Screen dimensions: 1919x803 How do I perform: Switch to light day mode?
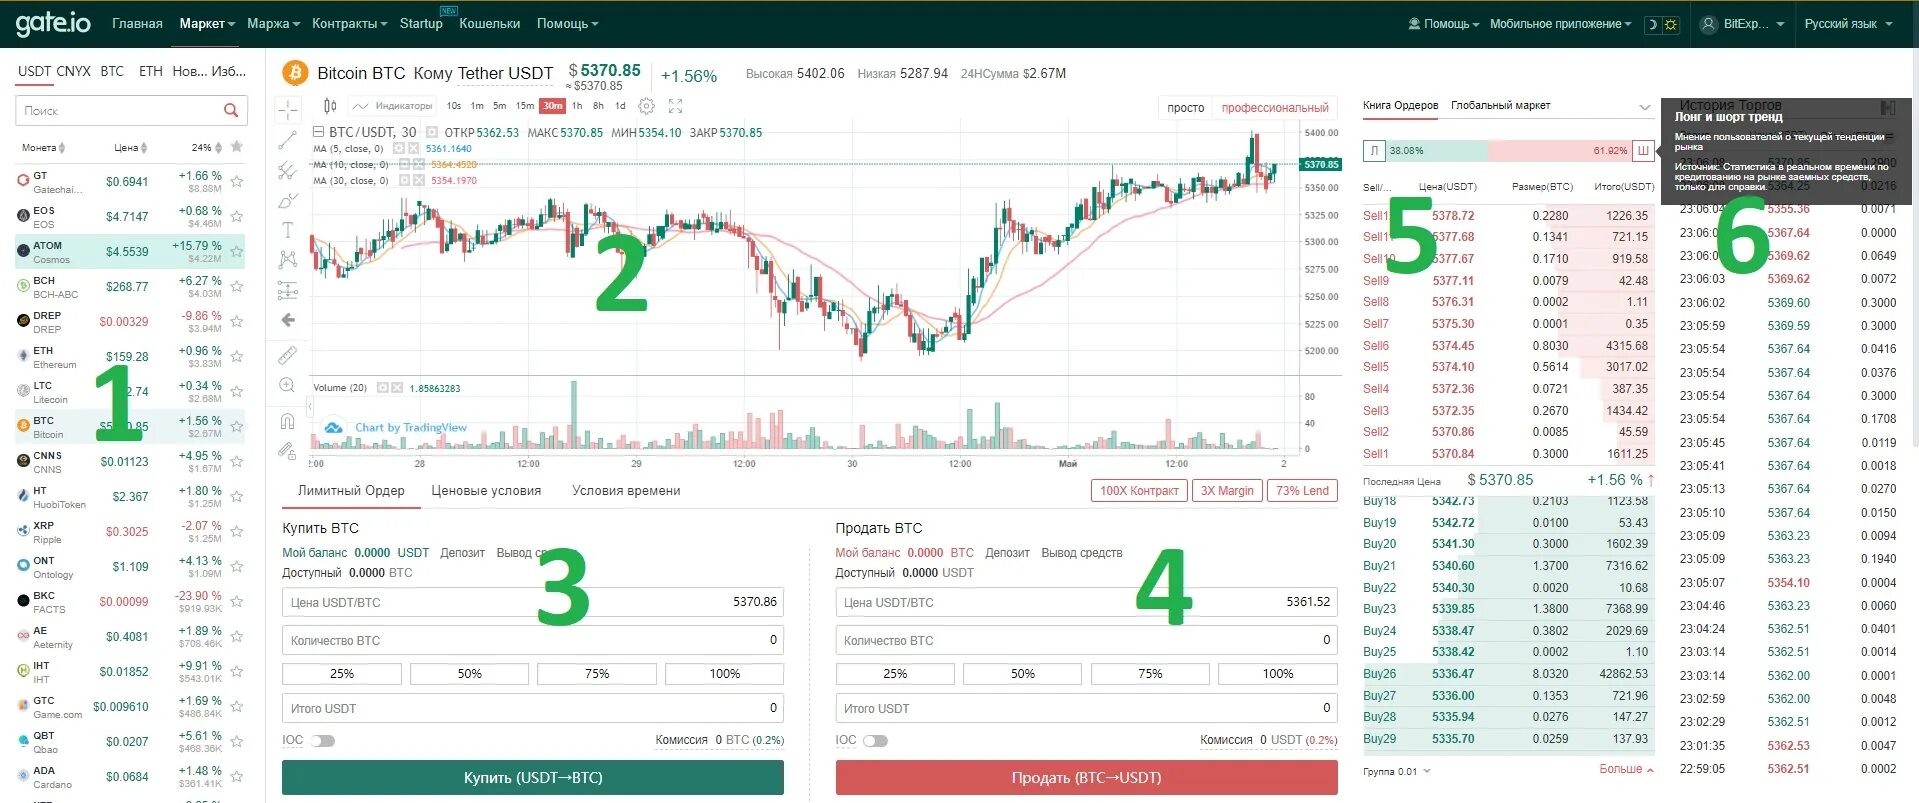tap(1671, 24)
